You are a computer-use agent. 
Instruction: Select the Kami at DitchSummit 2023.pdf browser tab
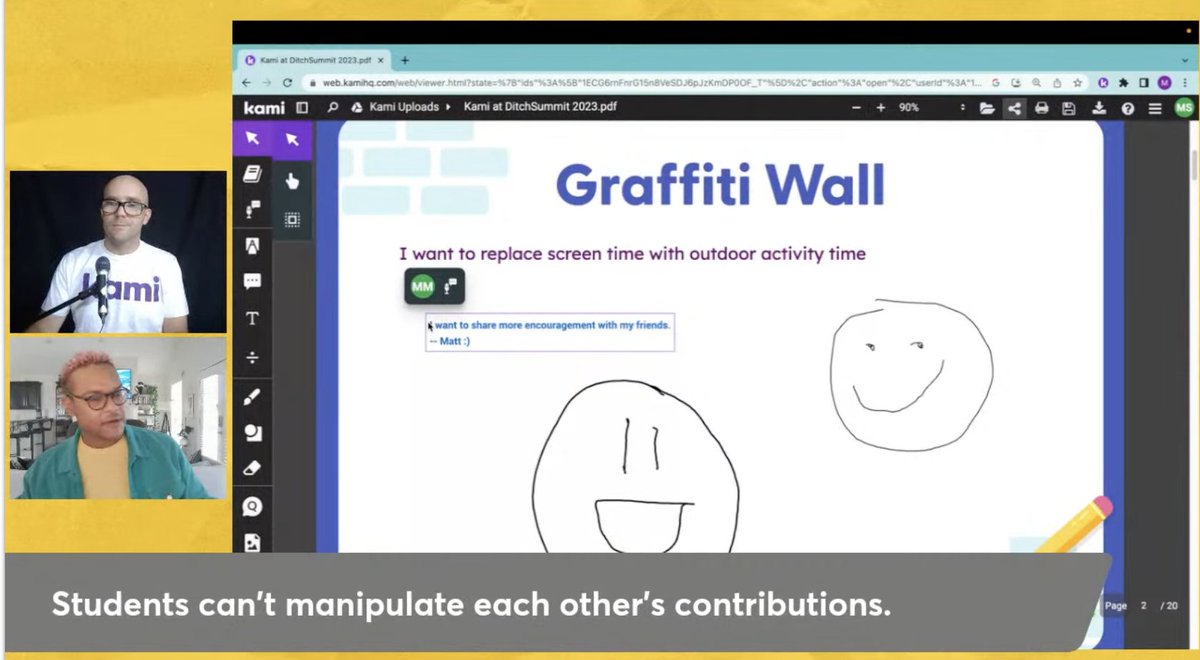tap(312, 60)
